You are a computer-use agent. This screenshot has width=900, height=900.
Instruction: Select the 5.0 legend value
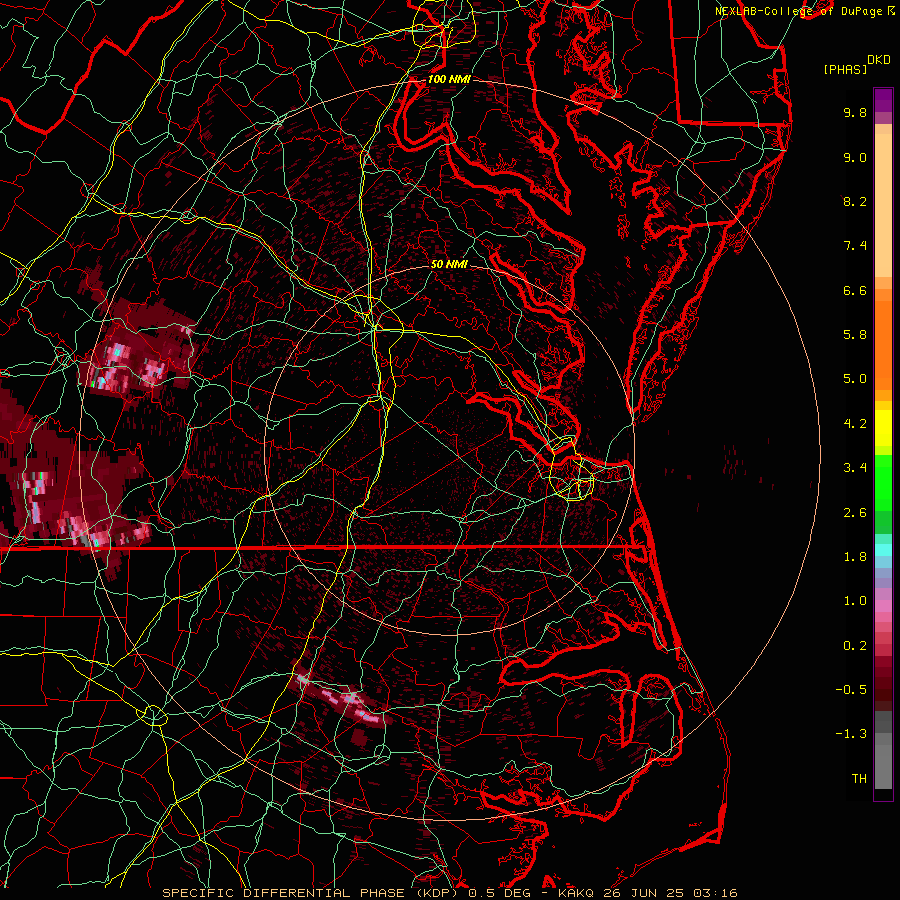click(855, 379)
